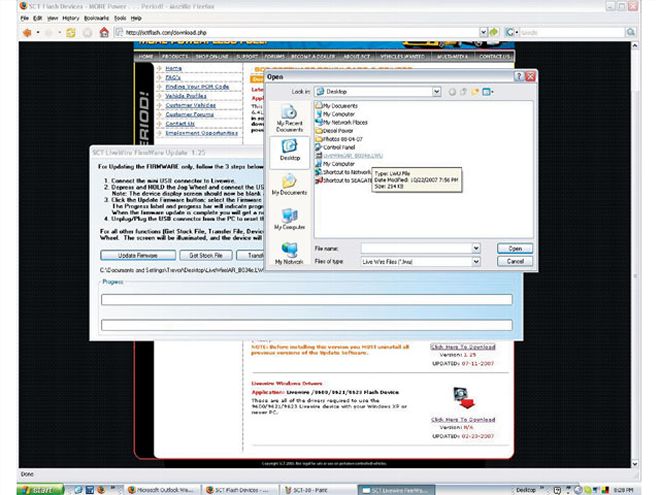Click the Open dialog help question-mark button
Image resolution: width=660 pixels, height=495 pixels.
(x=519, y=76)
